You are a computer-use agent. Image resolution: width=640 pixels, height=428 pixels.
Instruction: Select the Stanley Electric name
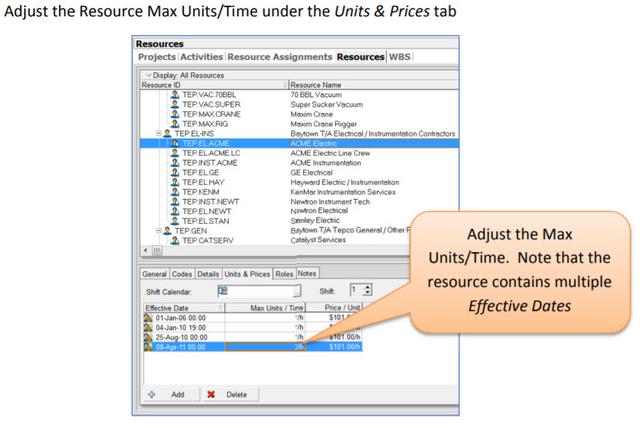pyautogui.click(x=315, y=221)
